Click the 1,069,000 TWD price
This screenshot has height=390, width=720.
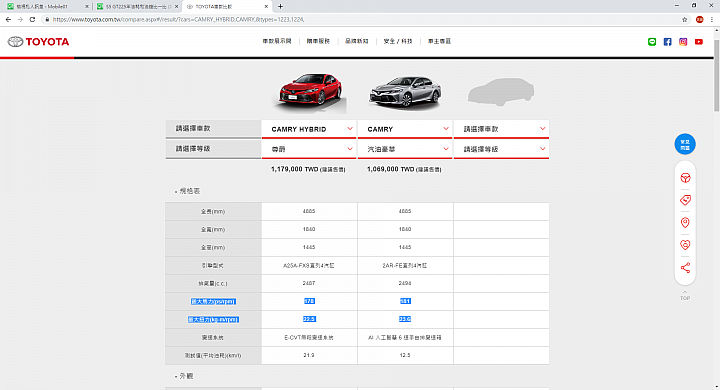click(404, 170)
